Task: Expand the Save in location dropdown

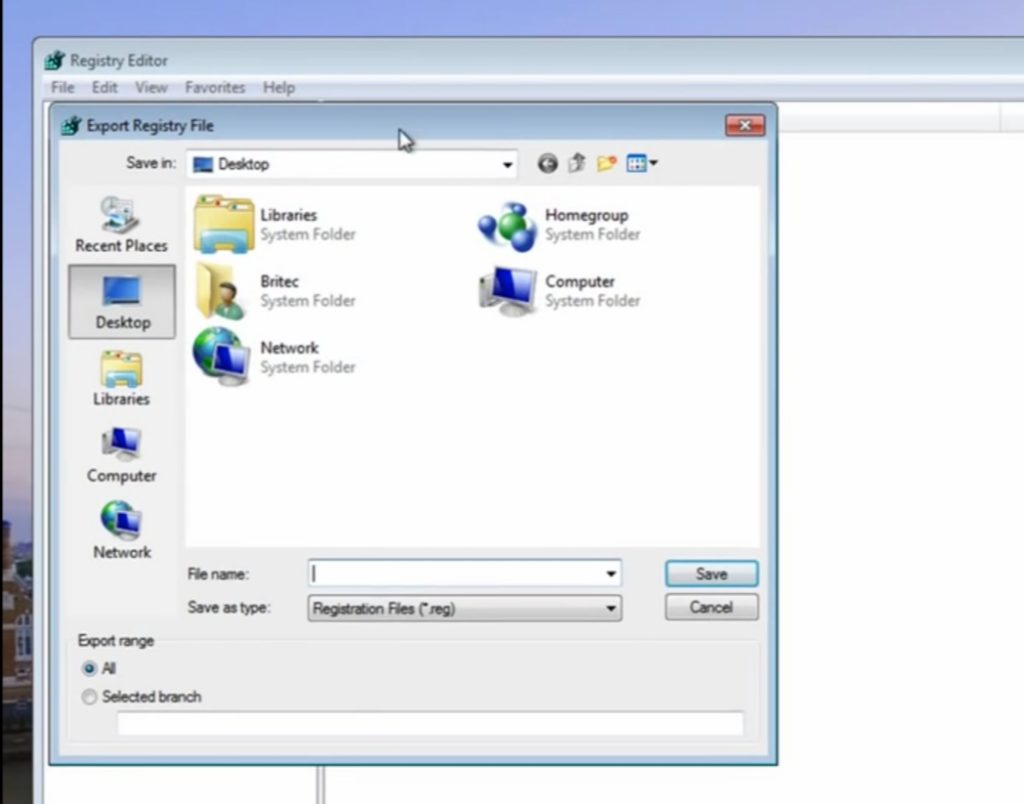Action: click(x=507, y=165)
